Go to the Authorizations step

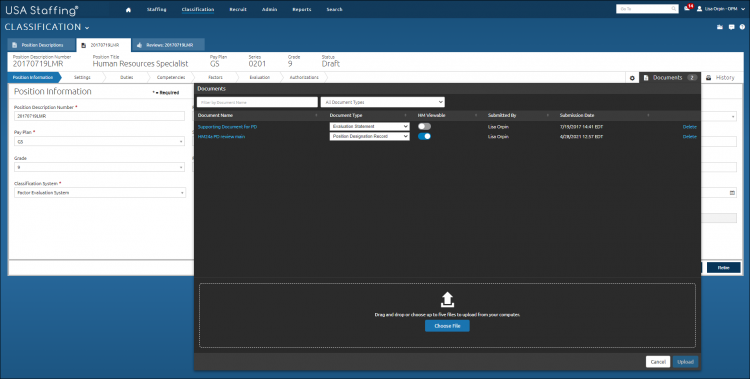(x=304, y=78)
